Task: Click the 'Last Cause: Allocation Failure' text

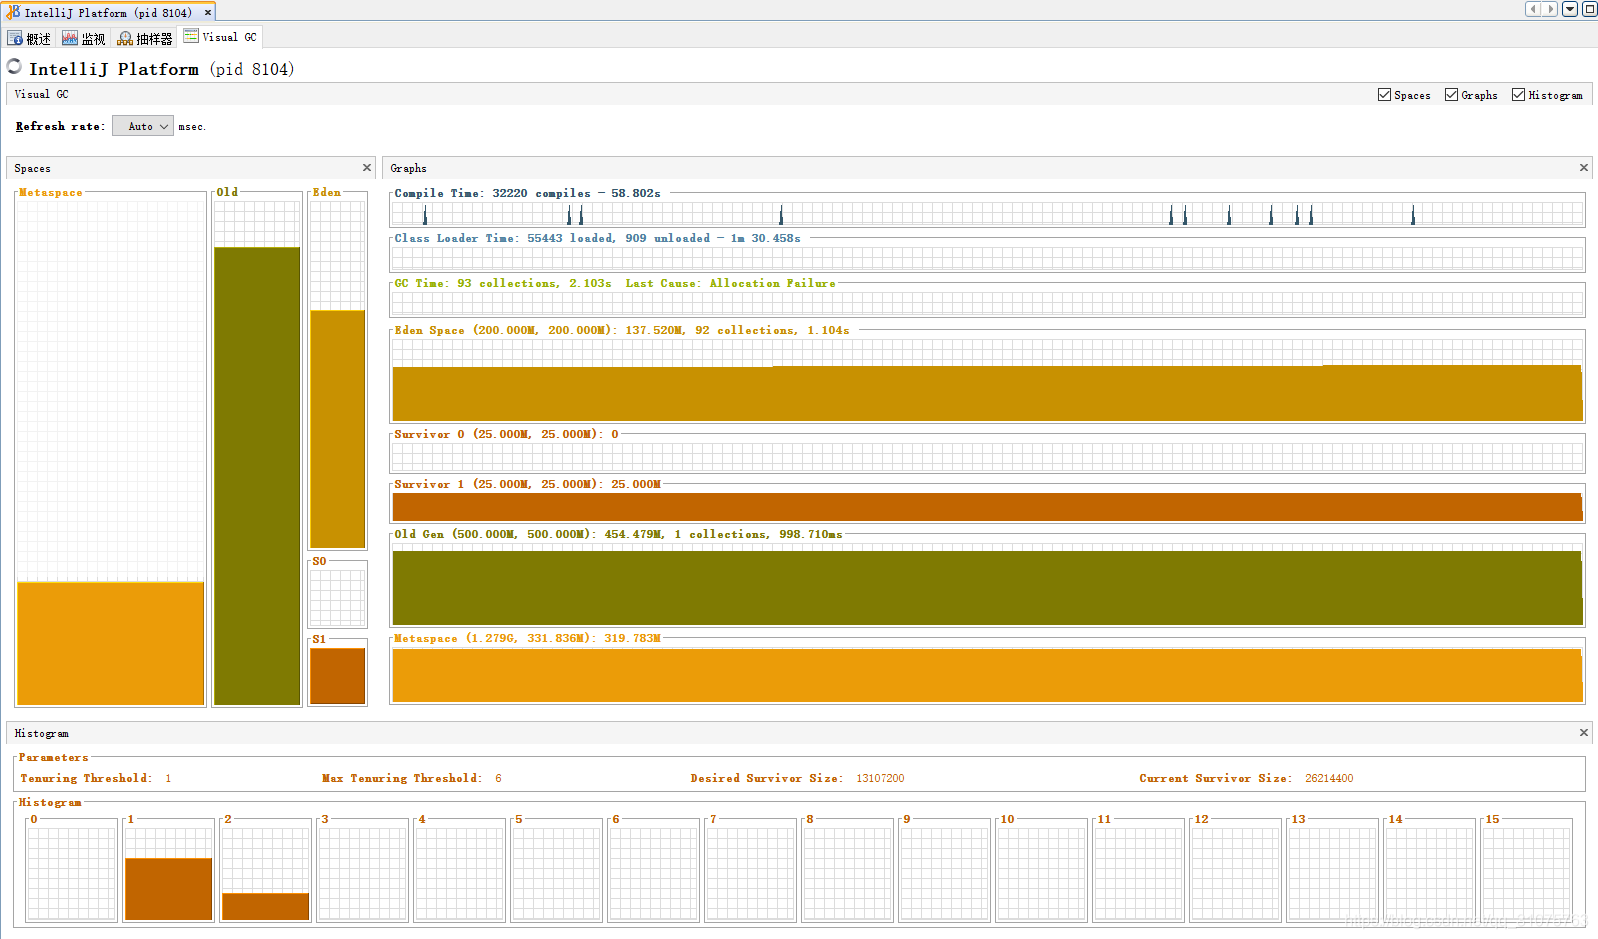Action: (x=730, y=283)
